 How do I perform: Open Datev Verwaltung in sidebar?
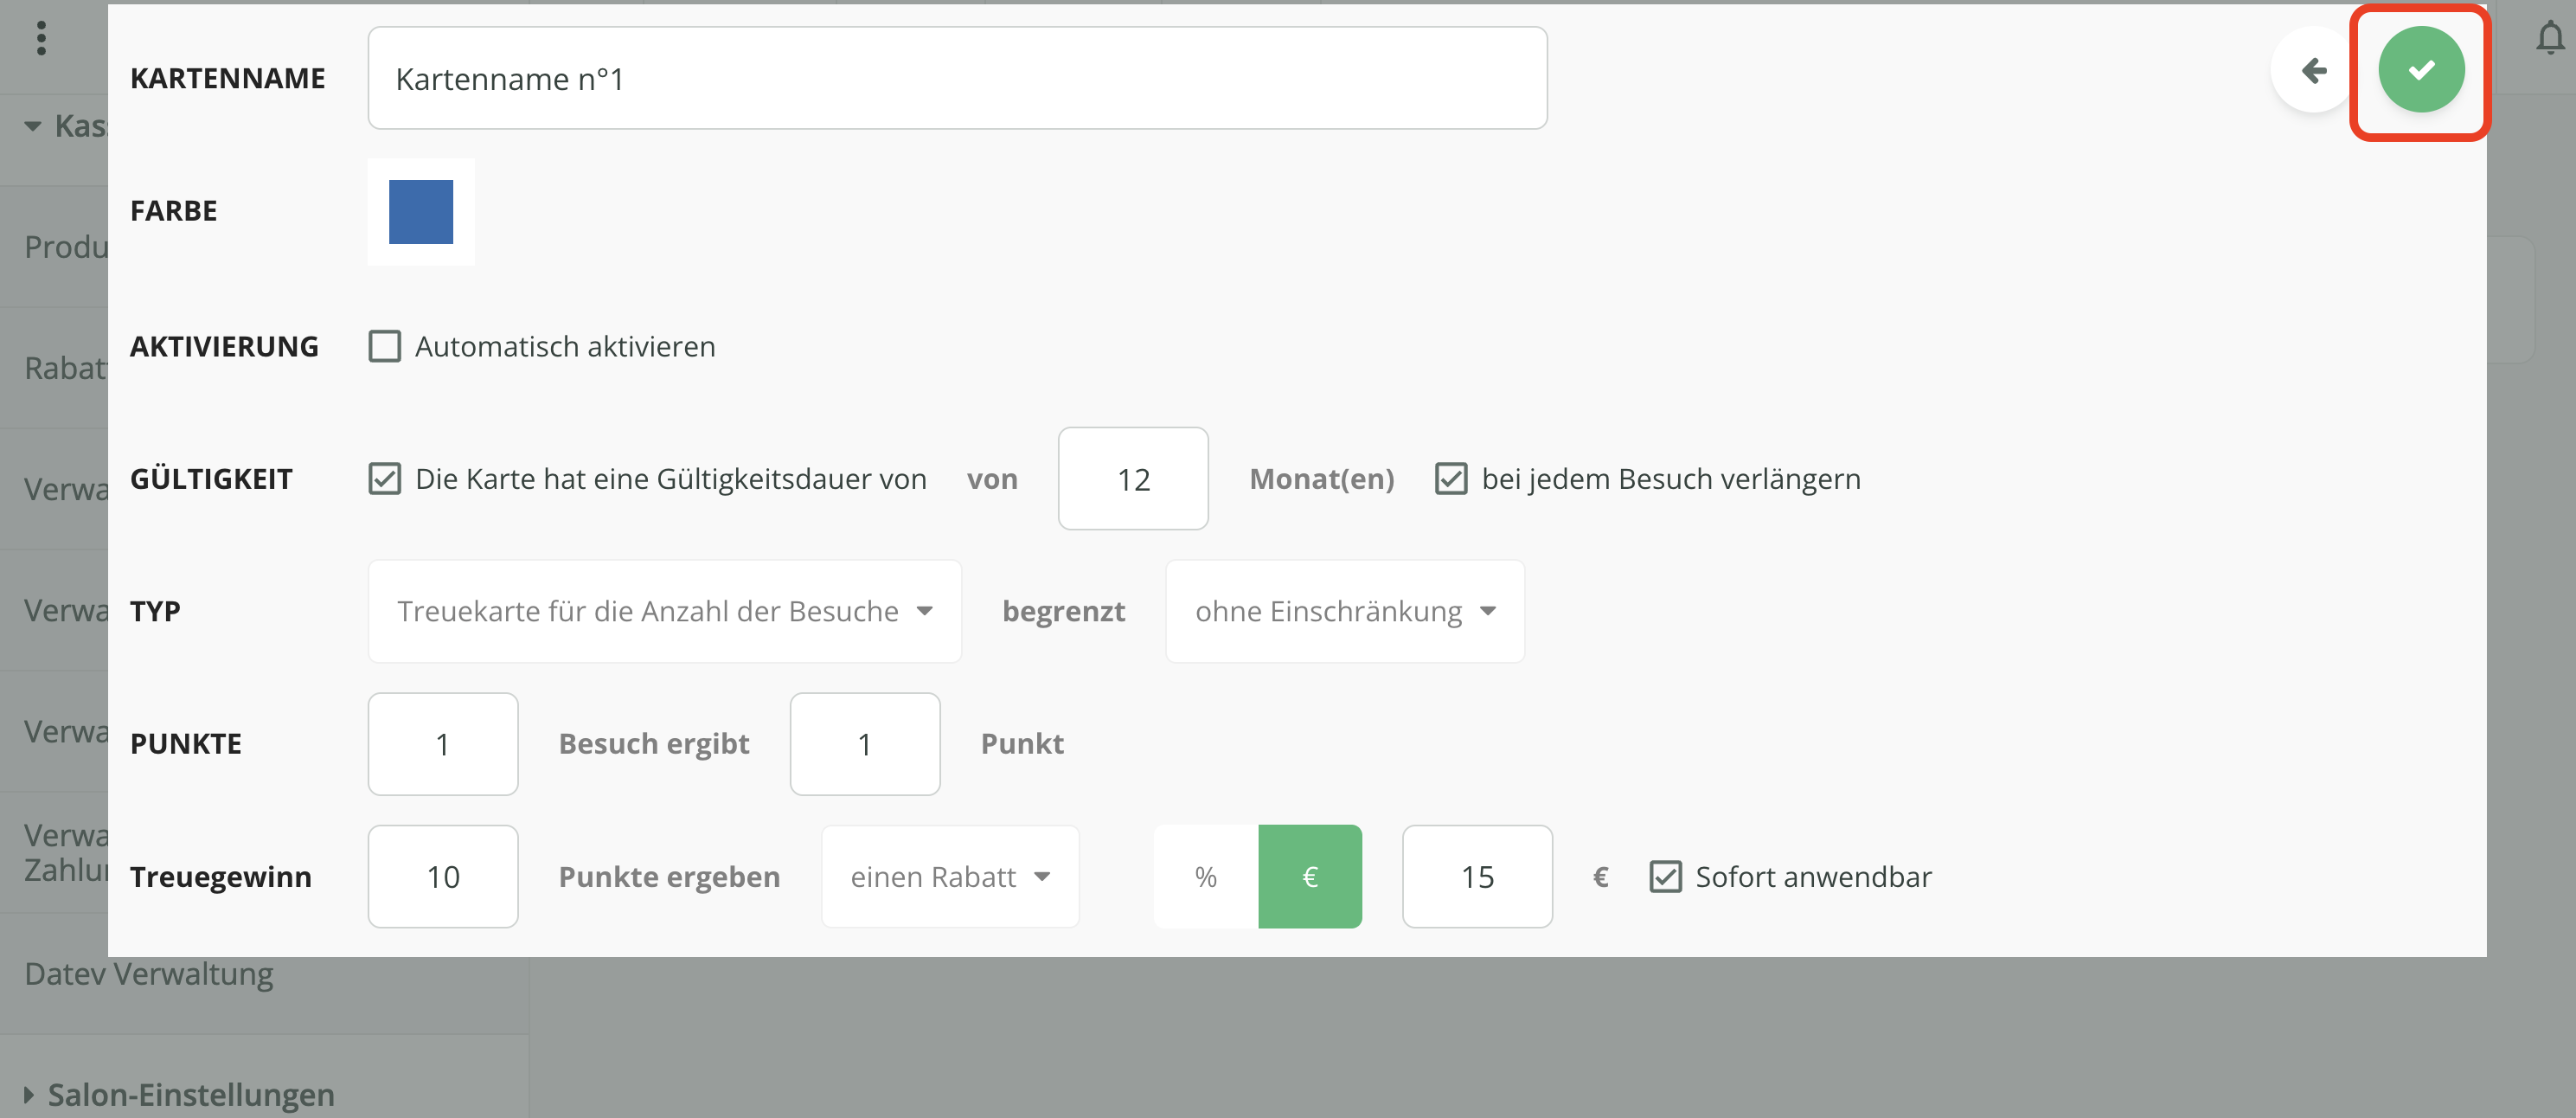point(149,973)
